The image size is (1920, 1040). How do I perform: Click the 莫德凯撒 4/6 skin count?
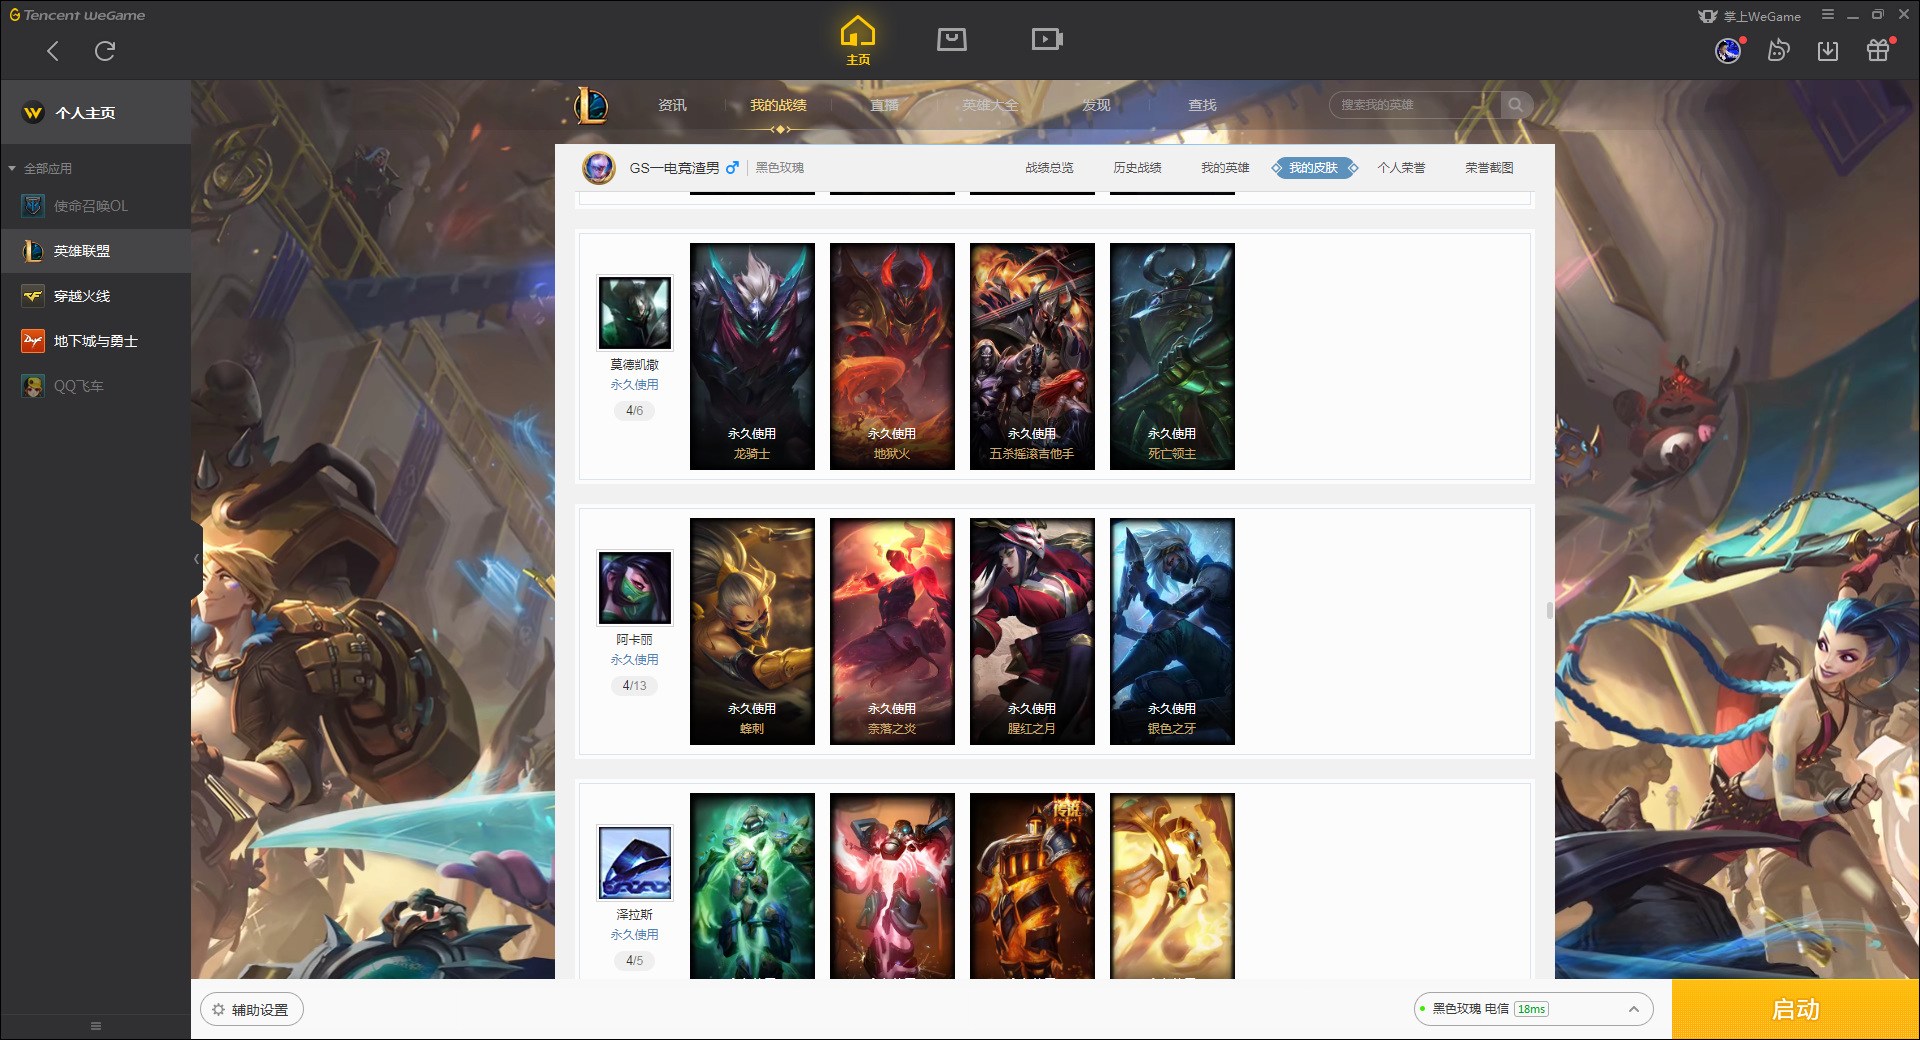[x=635, y=411]
